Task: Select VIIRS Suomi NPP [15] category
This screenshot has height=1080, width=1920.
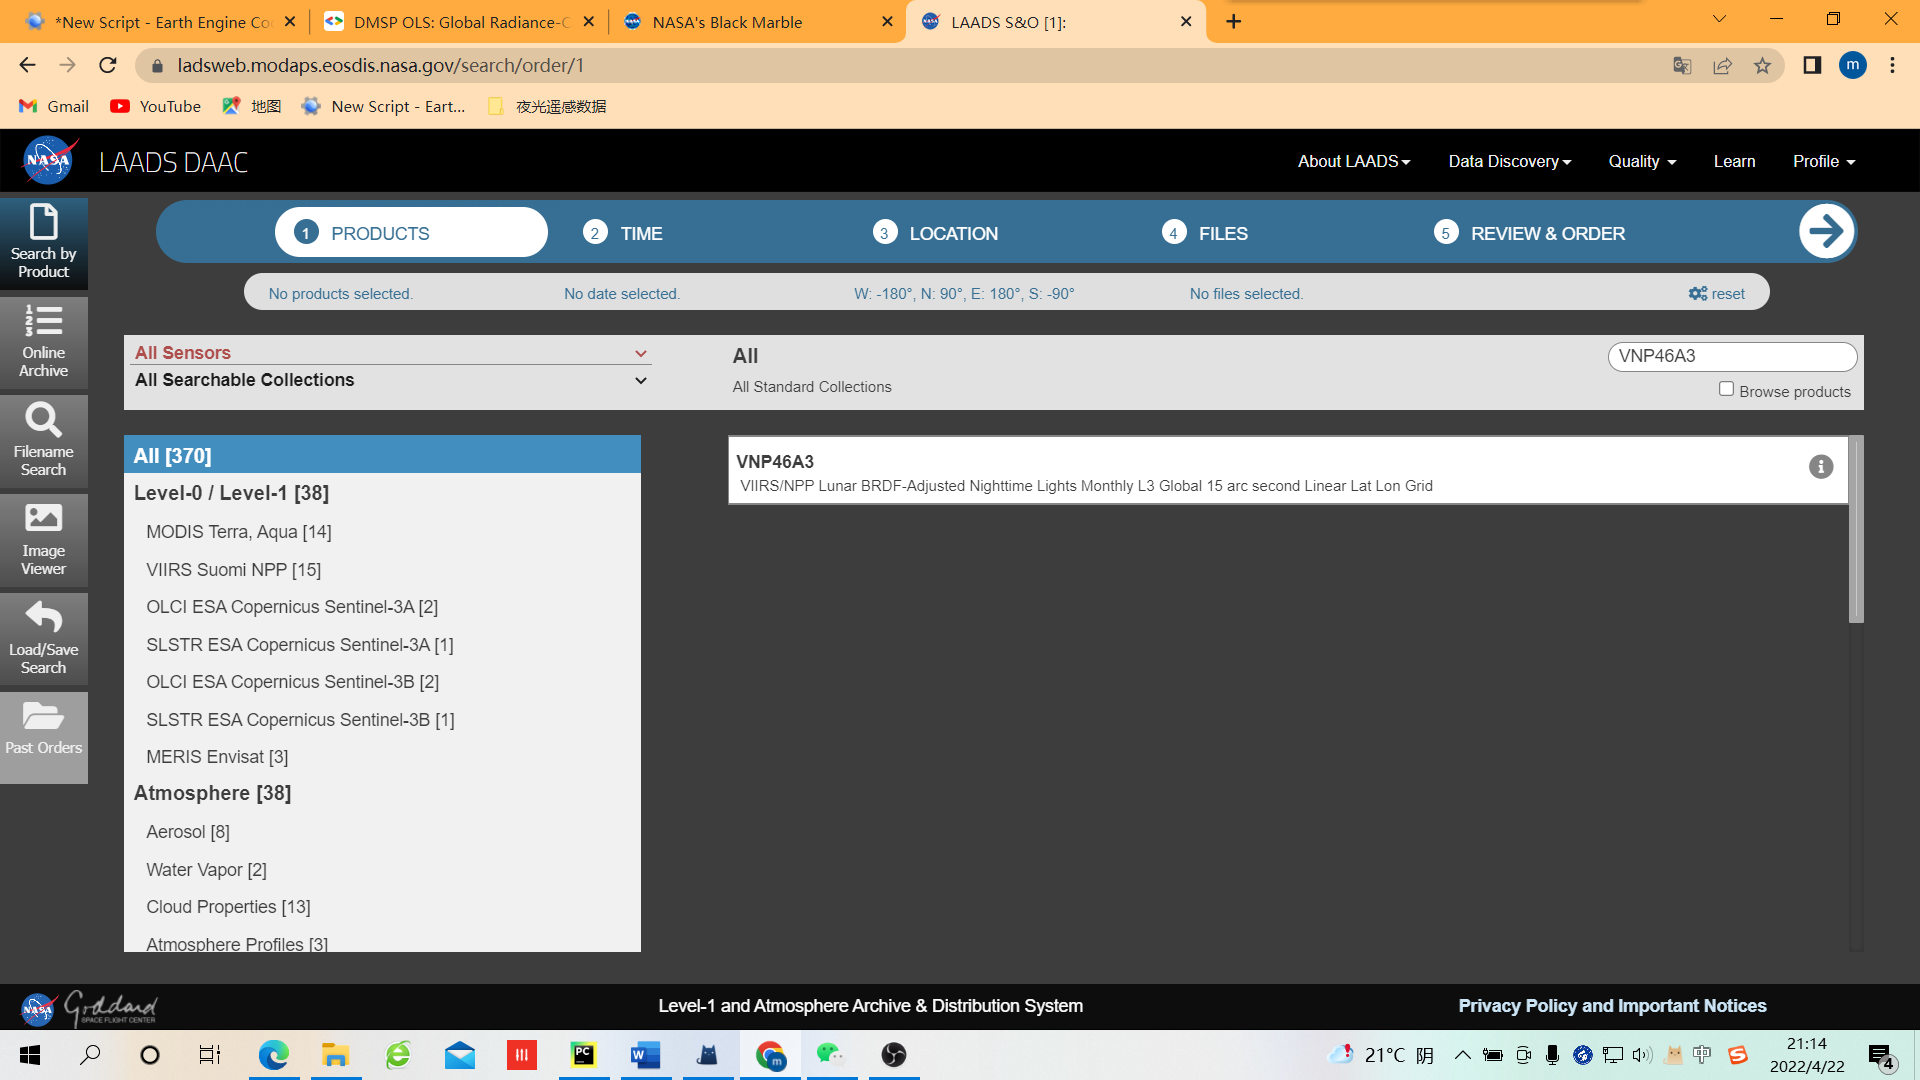Action: (x=233, y=570)
